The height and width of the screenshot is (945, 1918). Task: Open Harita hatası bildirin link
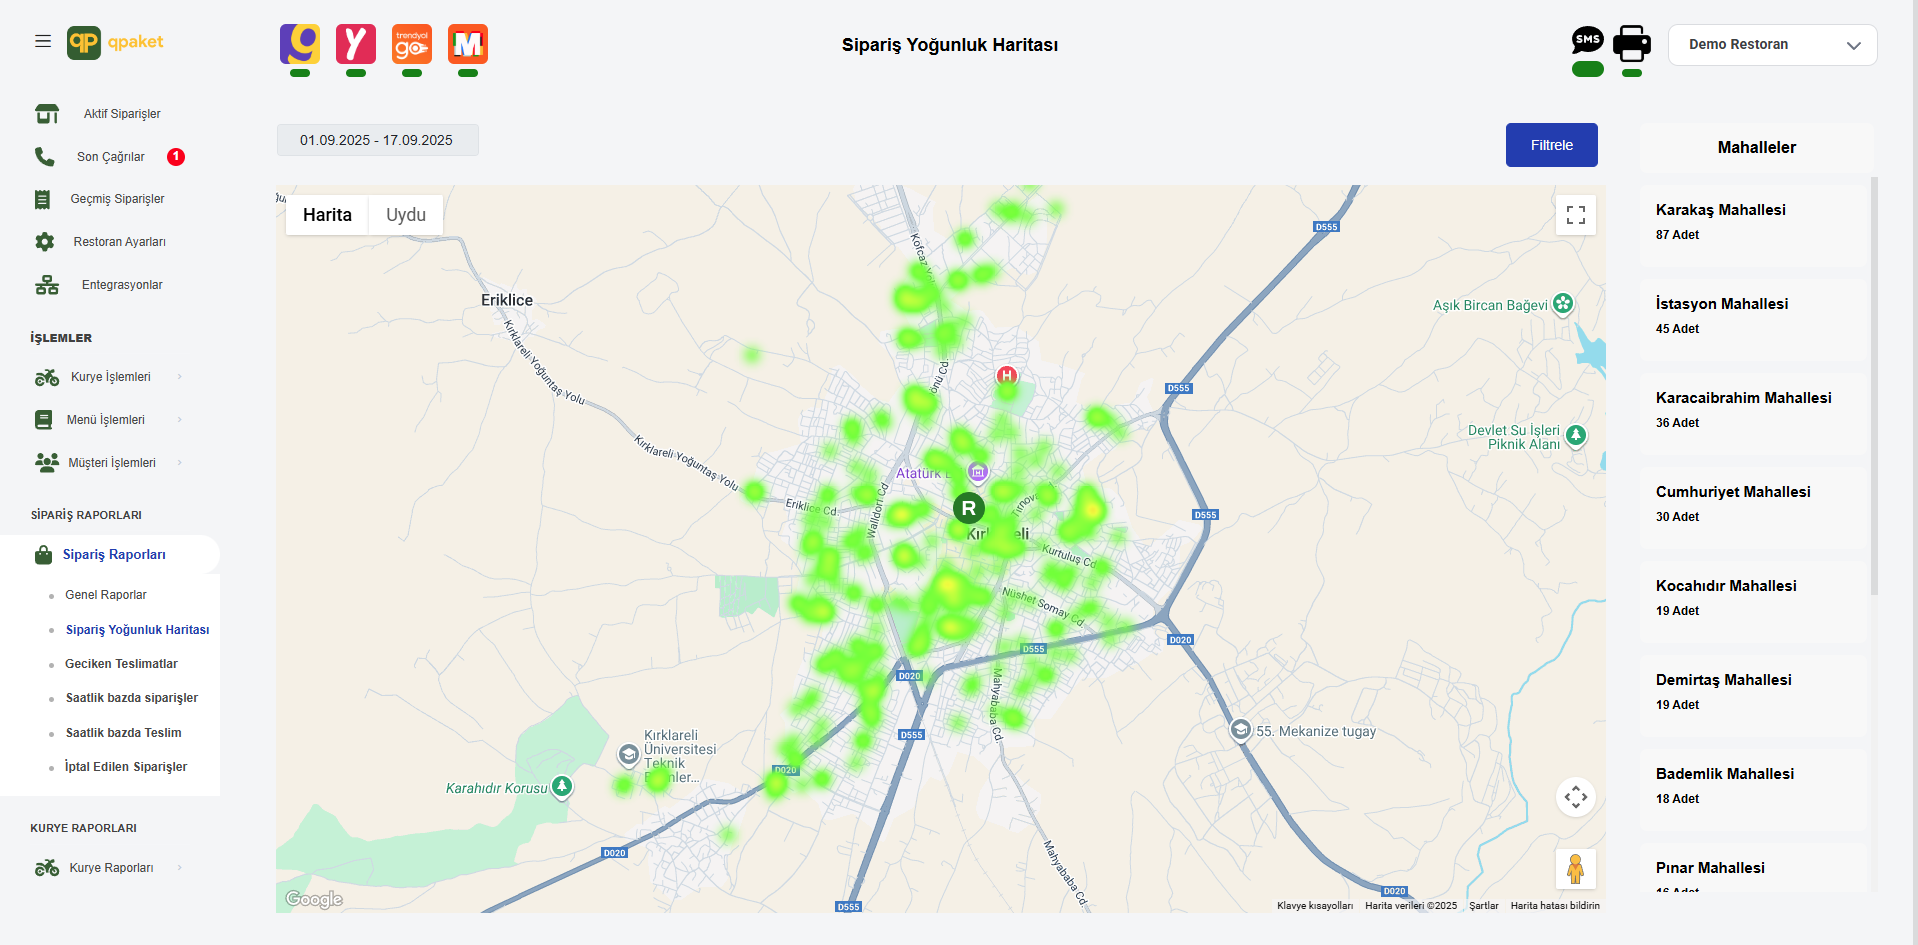click(x=1554, y=906)
